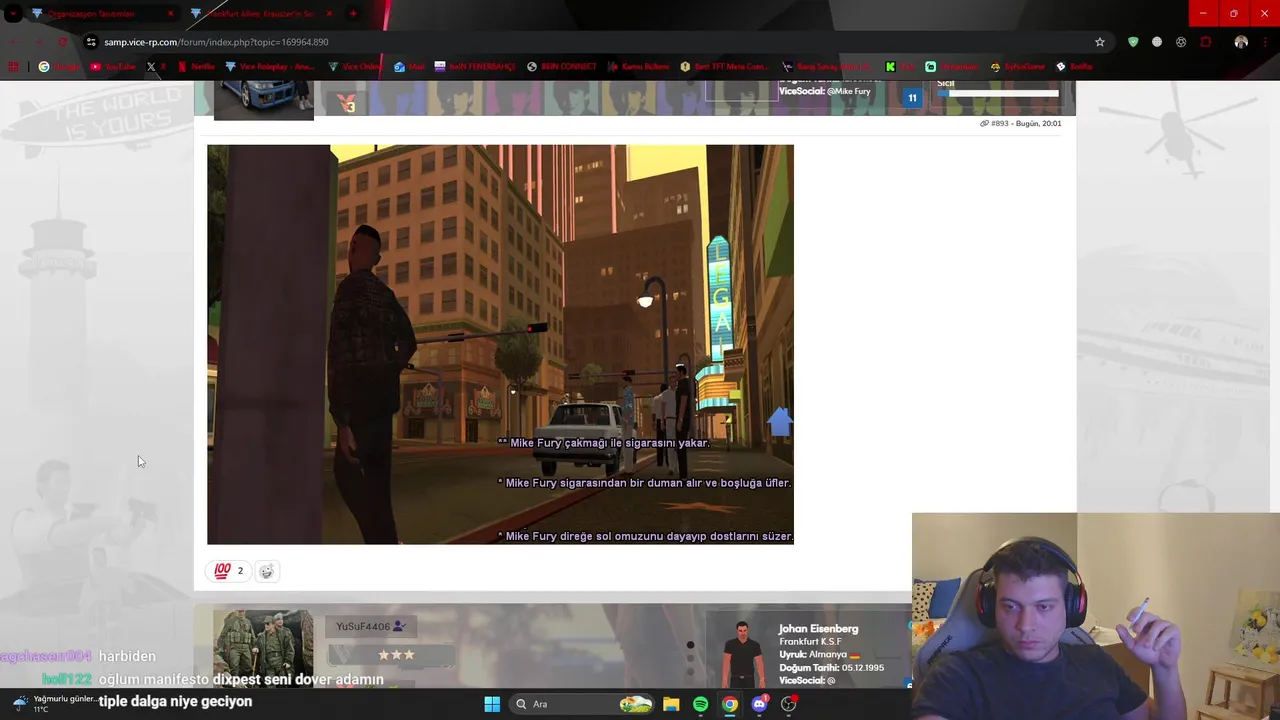Viewport: 1280px width, 720px height.
Task: Open the apps grid in bookmarks bar
Action: [x=14, y=67]
